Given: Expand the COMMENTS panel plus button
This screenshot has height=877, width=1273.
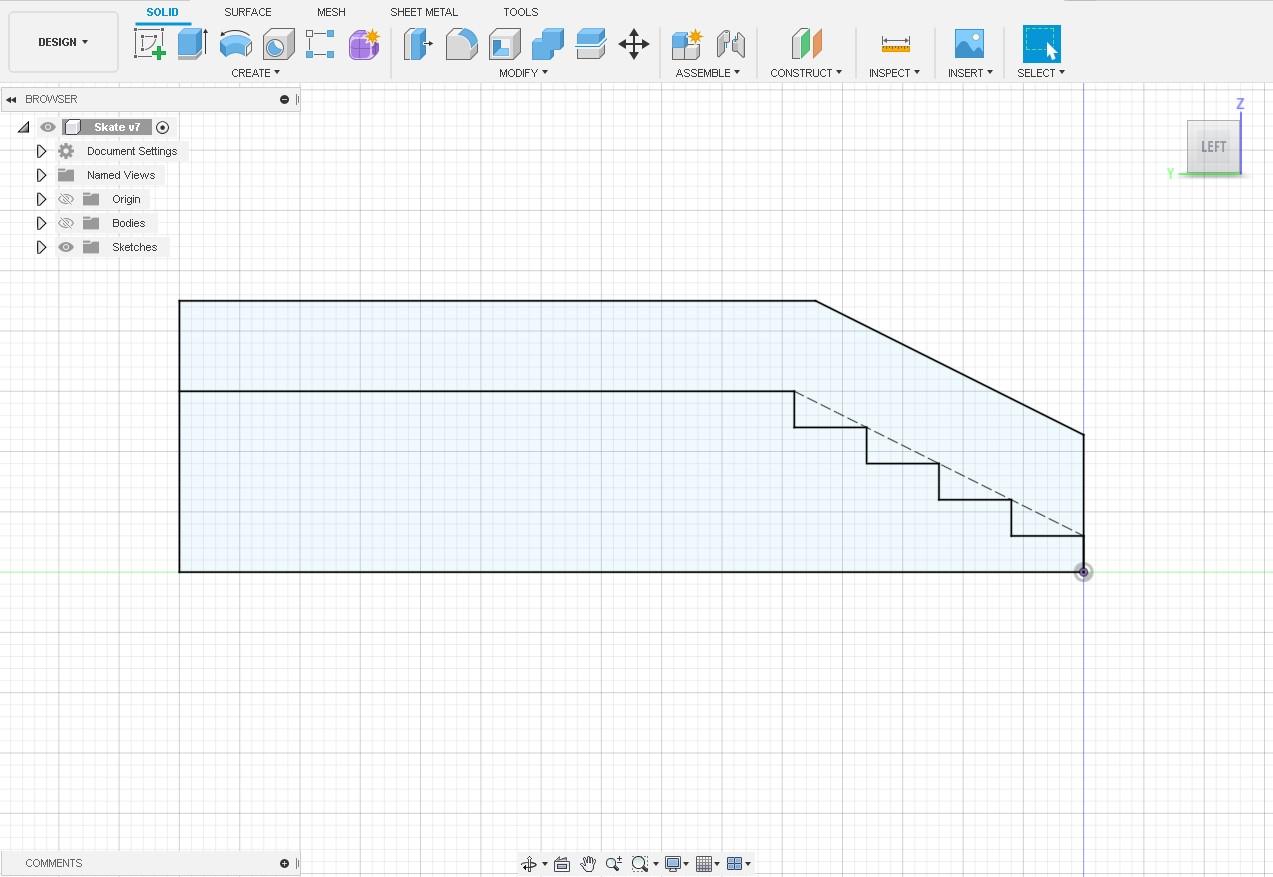Looking at the screenshot, I should point(285,863).
